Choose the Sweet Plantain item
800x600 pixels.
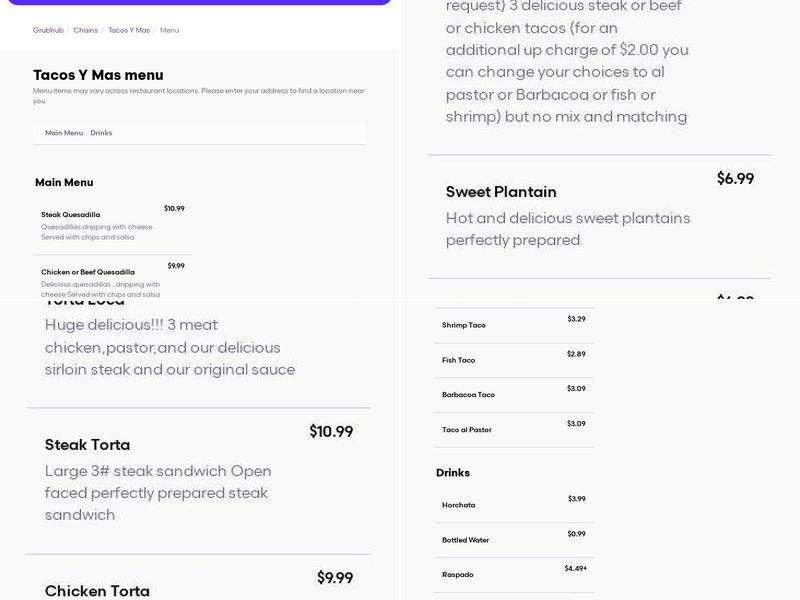(501, 192)
